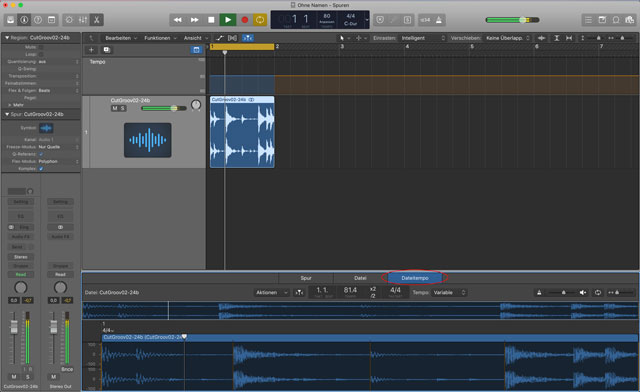Click the editor preview speaker button
This screenshot has width=640, height=392.
click(x=583, y=292)
